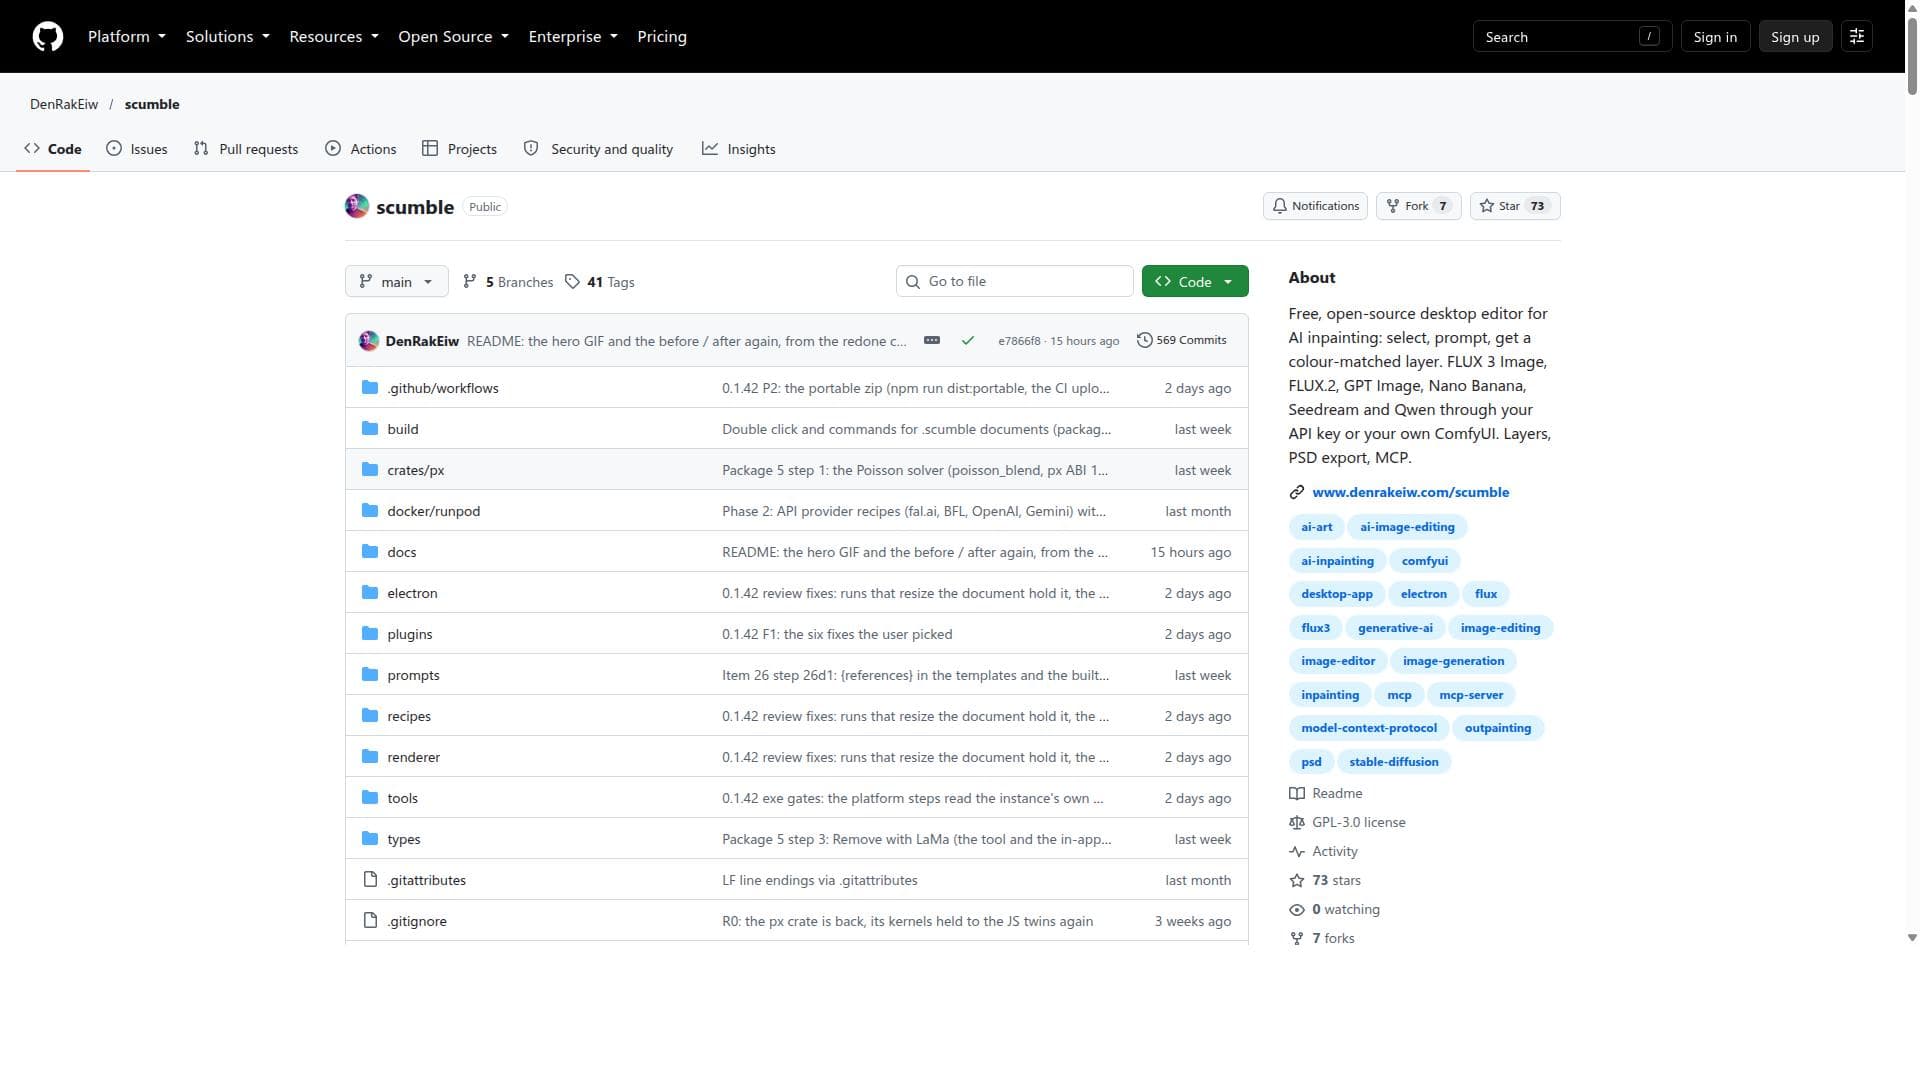1920x1080 pixels.
Task: Click the DenRakEiw avatar beside scumble title
Action: point(357,207)
